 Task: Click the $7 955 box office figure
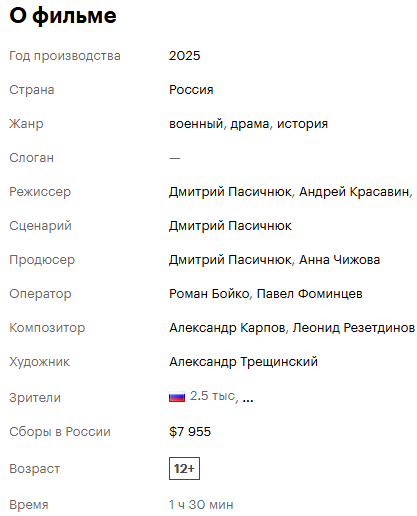point(190,432)
